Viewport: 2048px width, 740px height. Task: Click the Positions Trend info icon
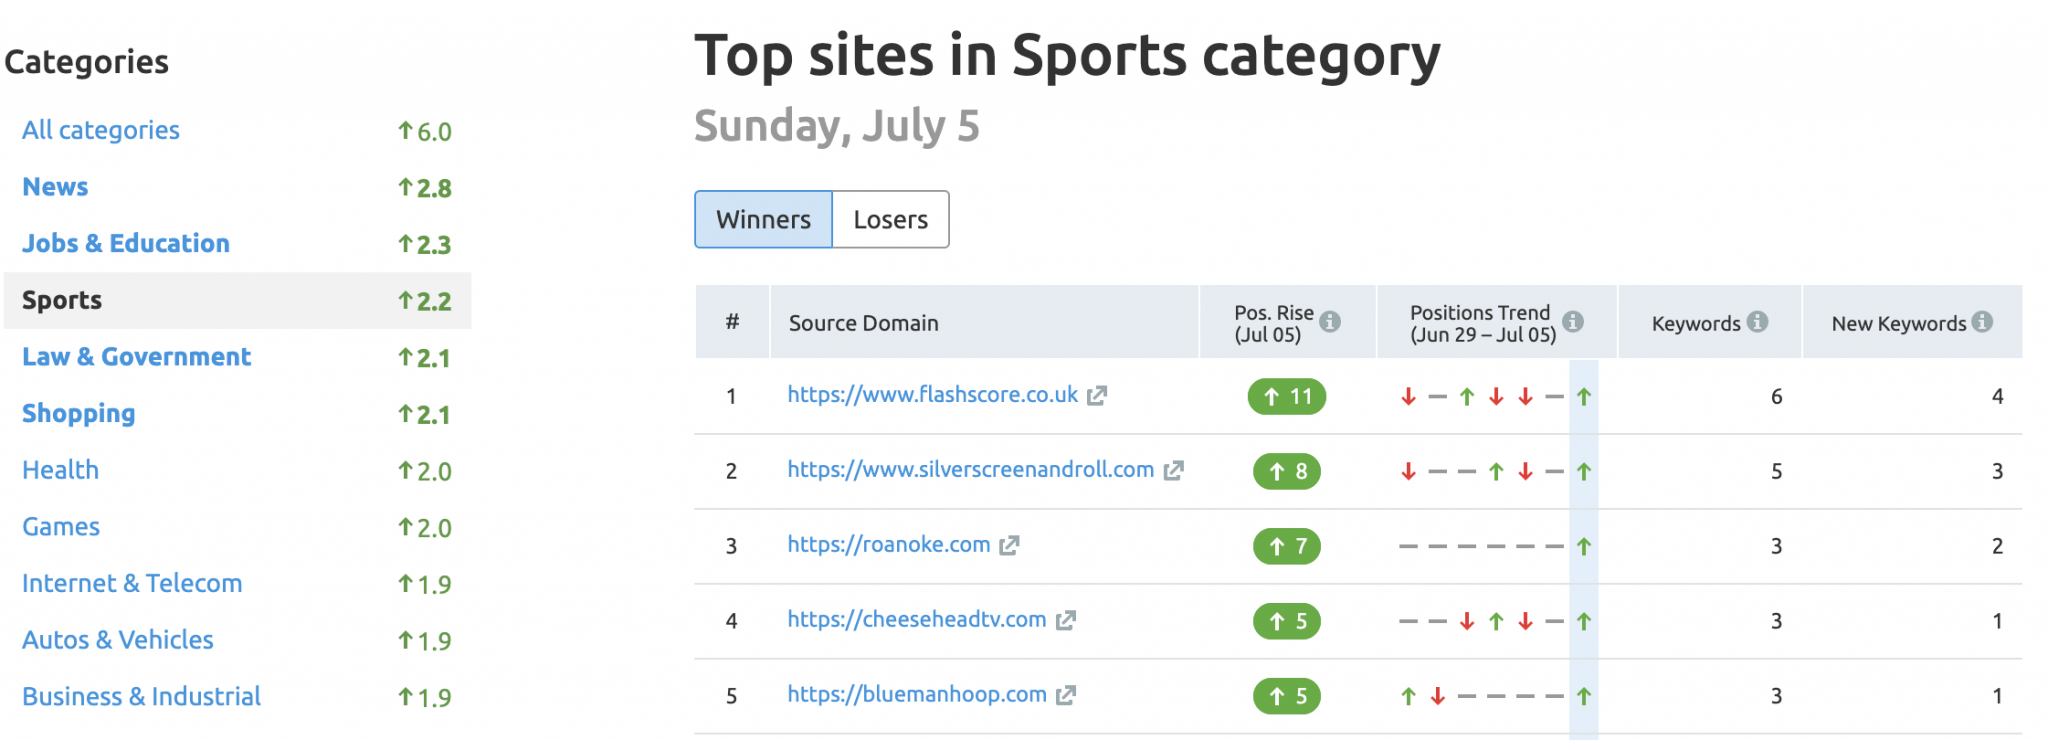(x=1573, y=322)
